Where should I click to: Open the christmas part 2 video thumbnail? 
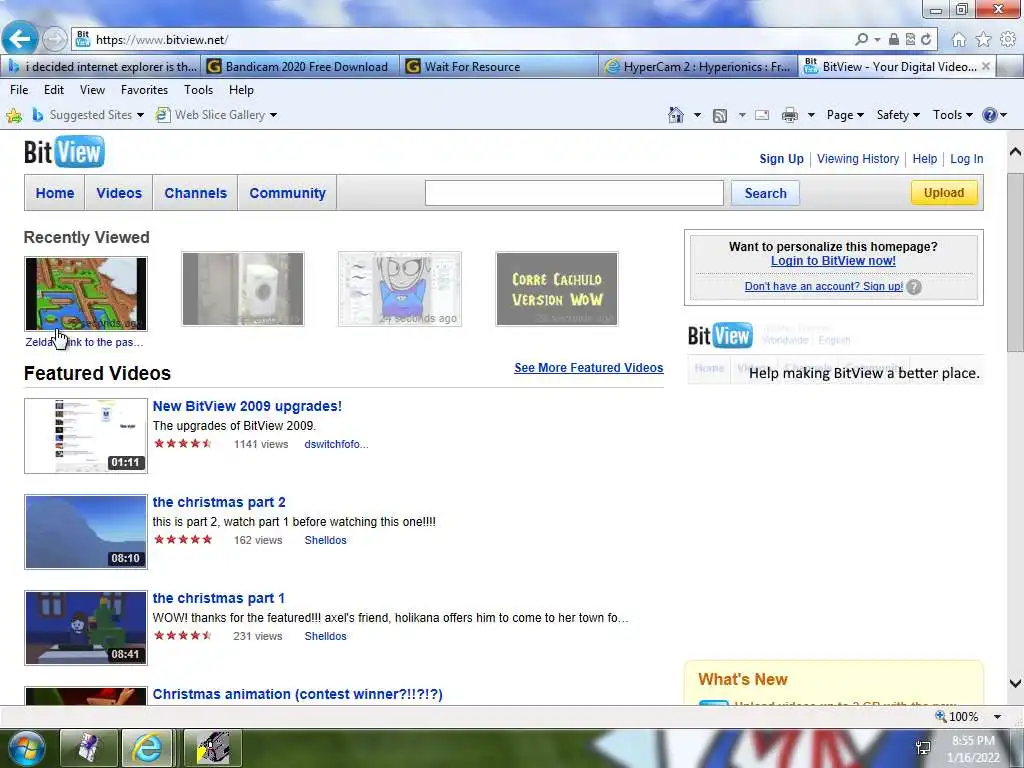tap(86, 532)
